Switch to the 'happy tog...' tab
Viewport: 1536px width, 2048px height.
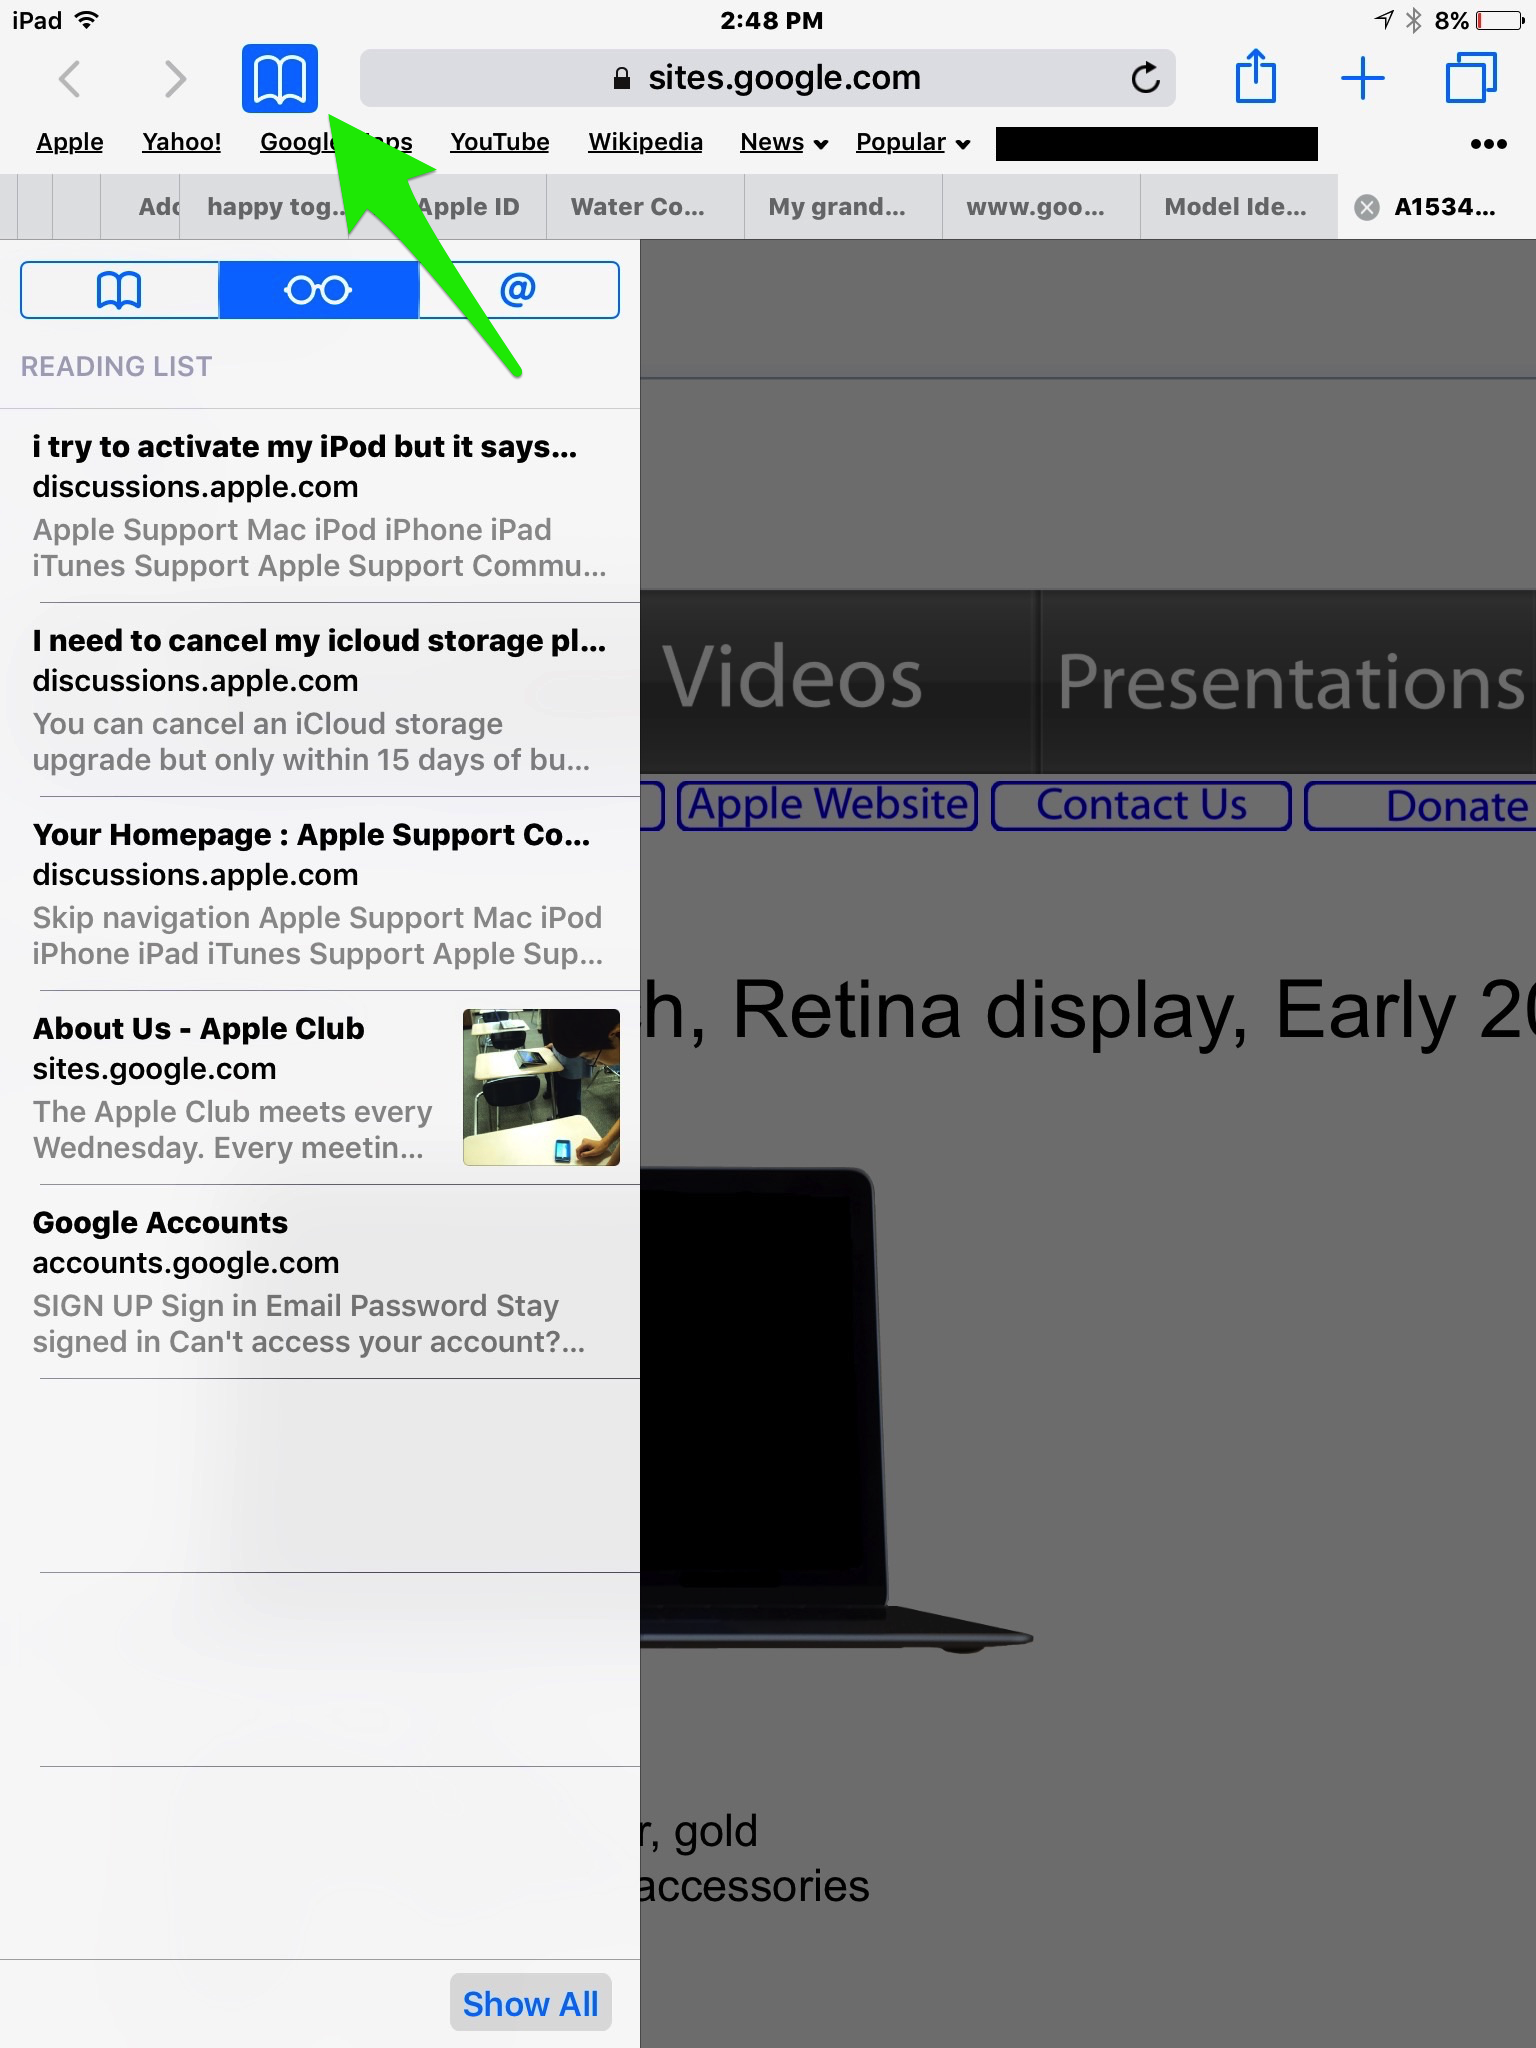(265, 207)
